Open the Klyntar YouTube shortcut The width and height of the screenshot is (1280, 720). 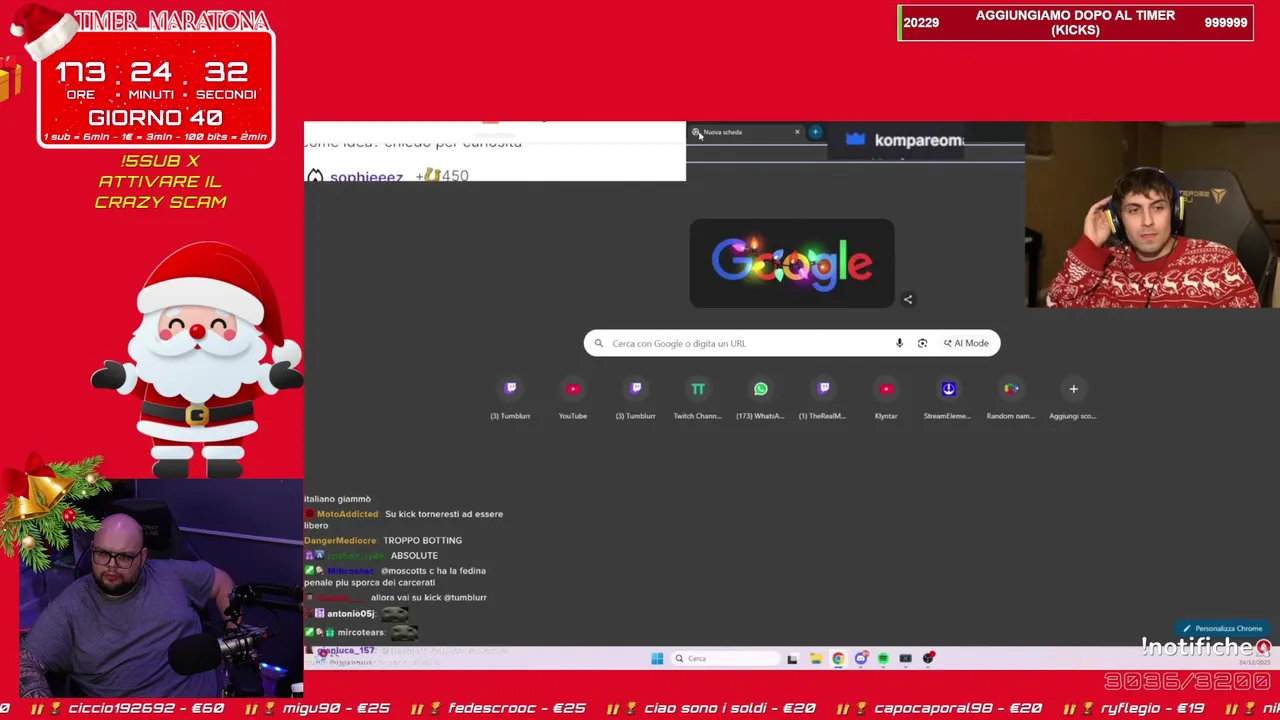886,397
